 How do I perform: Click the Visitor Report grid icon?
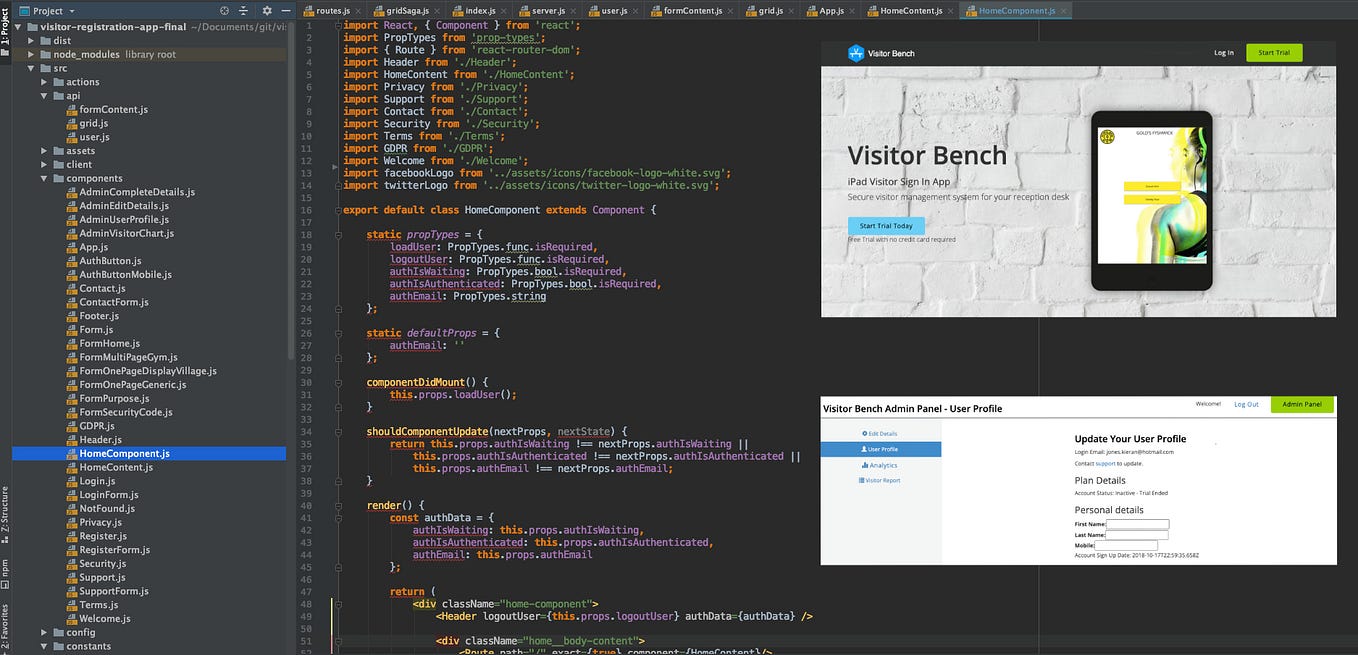(x=863, y=480)
